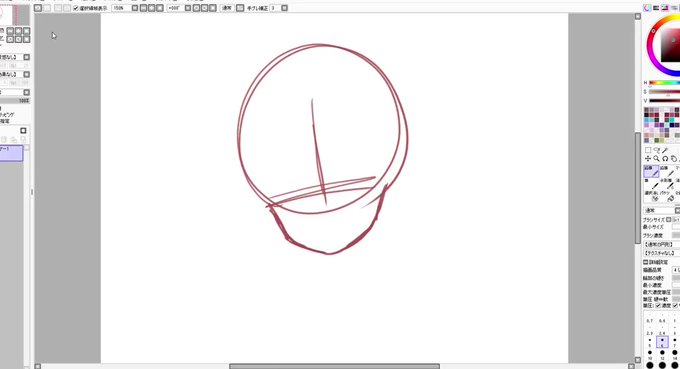680x369 pixels.
Task: Open the layer blend mode dropdown
Action: [26, 92]
